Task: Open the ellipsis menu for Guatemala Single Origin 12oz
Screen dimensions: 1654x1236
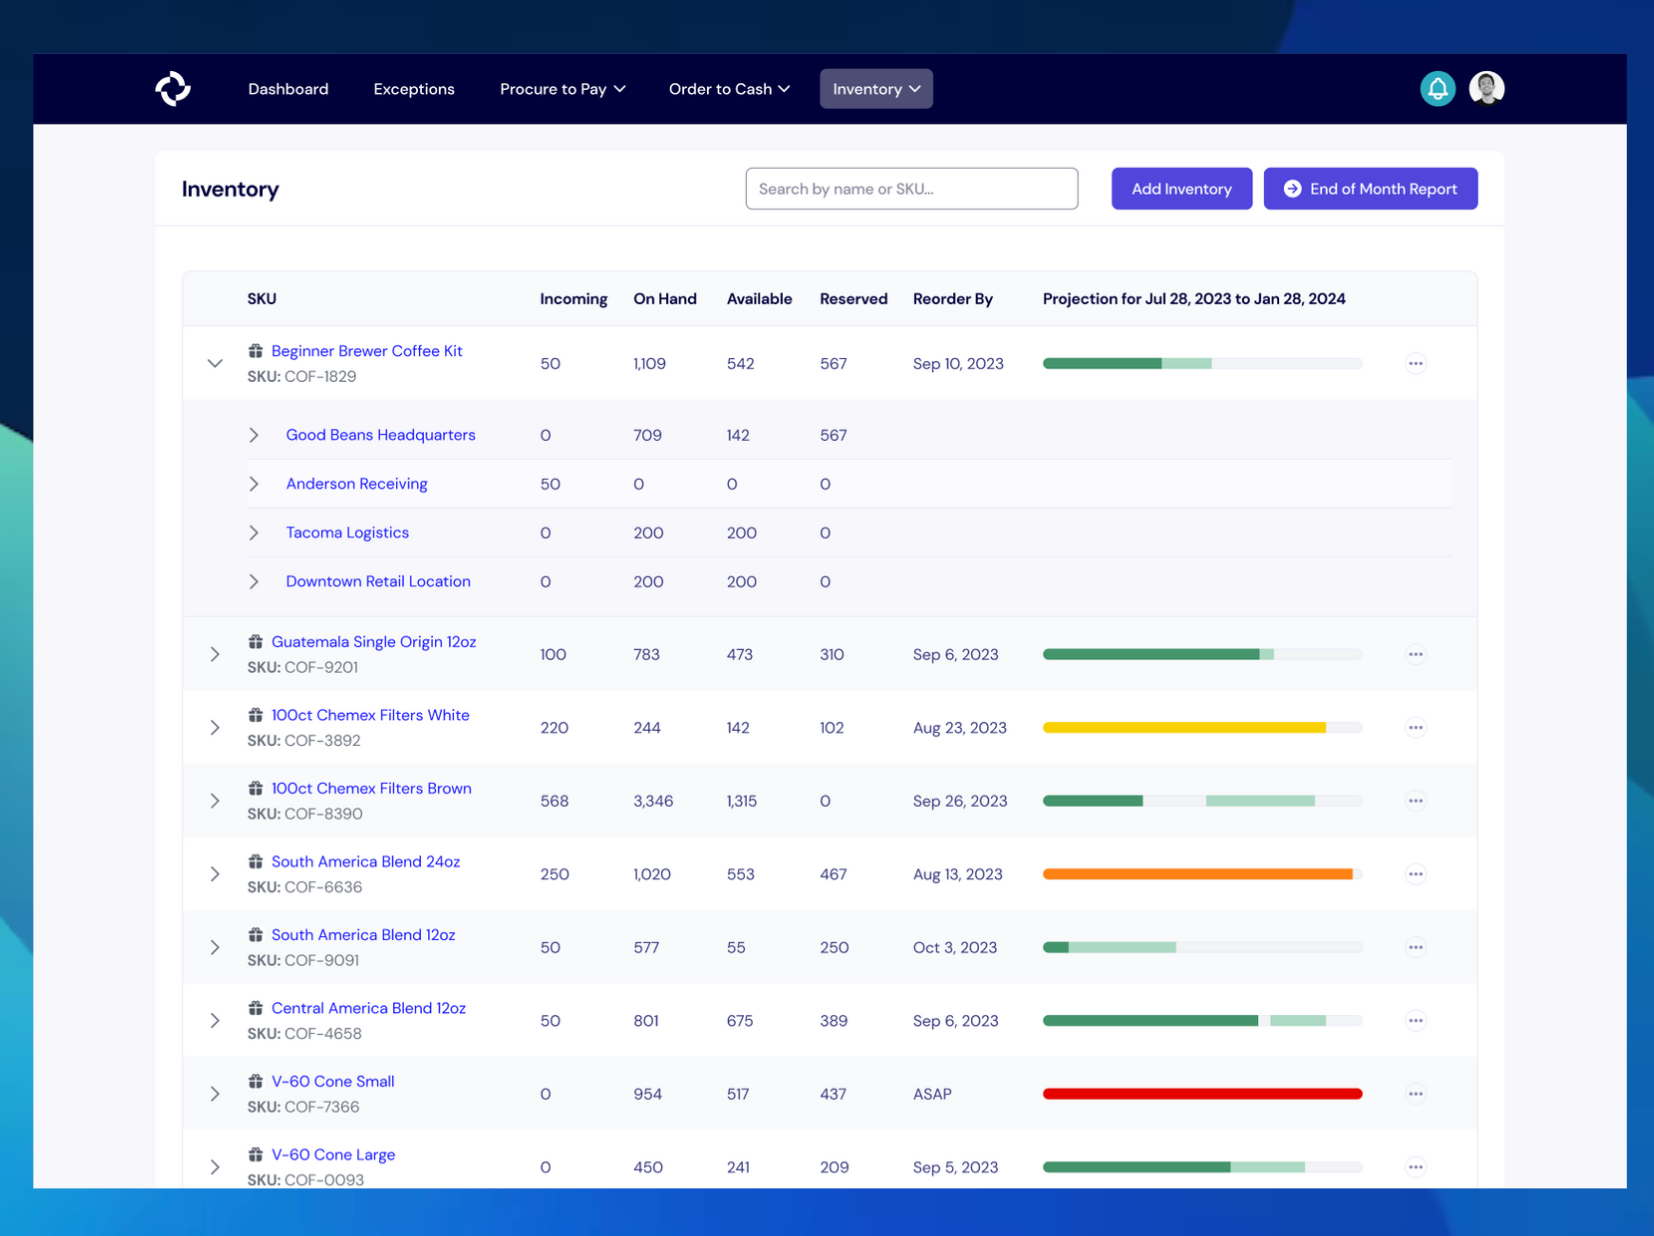Action: (x=1415, y=654)
